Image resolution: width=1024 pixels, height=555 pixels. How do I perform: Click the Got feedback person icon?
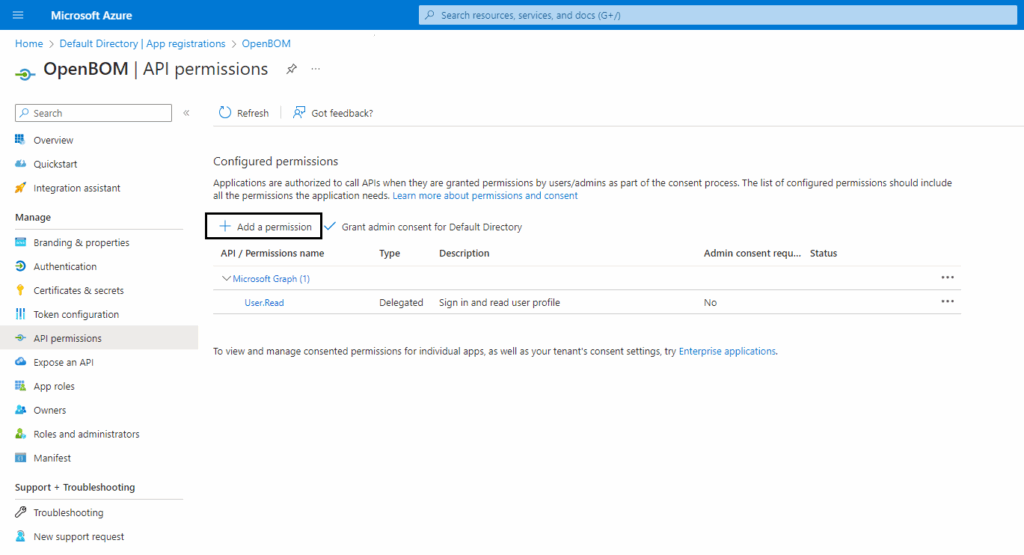pos(298,112)
